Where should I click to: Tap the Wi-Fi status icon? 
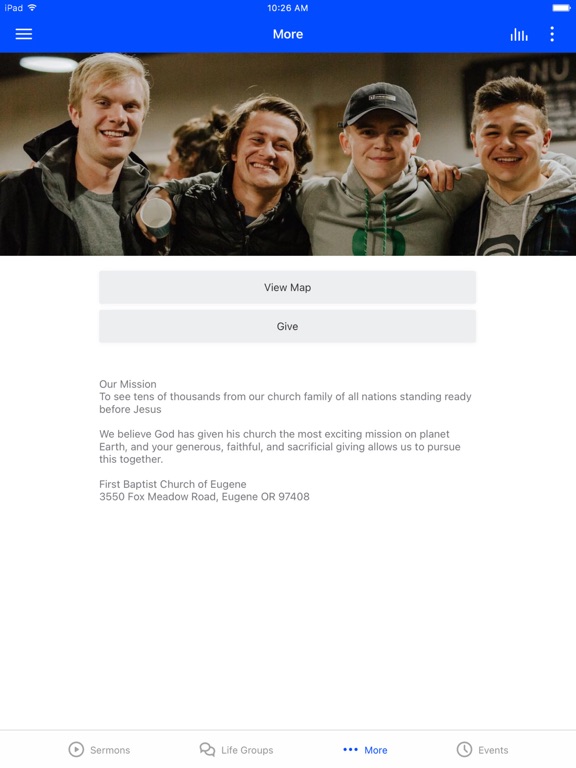[x=32, y=7]
